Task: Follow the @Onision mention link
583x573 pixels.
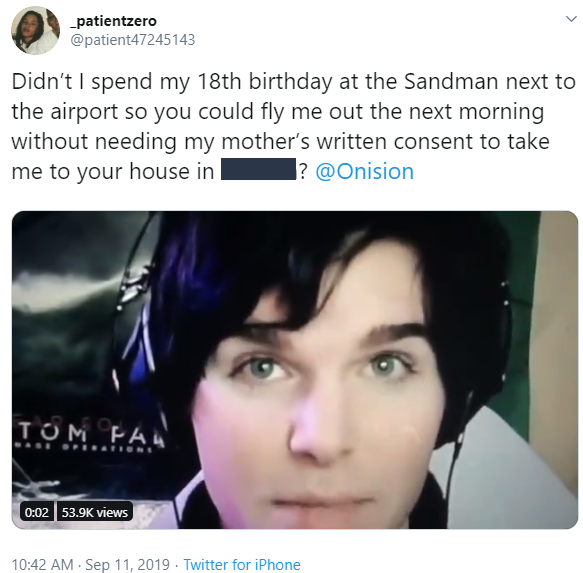Action: click(x=364, y=172)
